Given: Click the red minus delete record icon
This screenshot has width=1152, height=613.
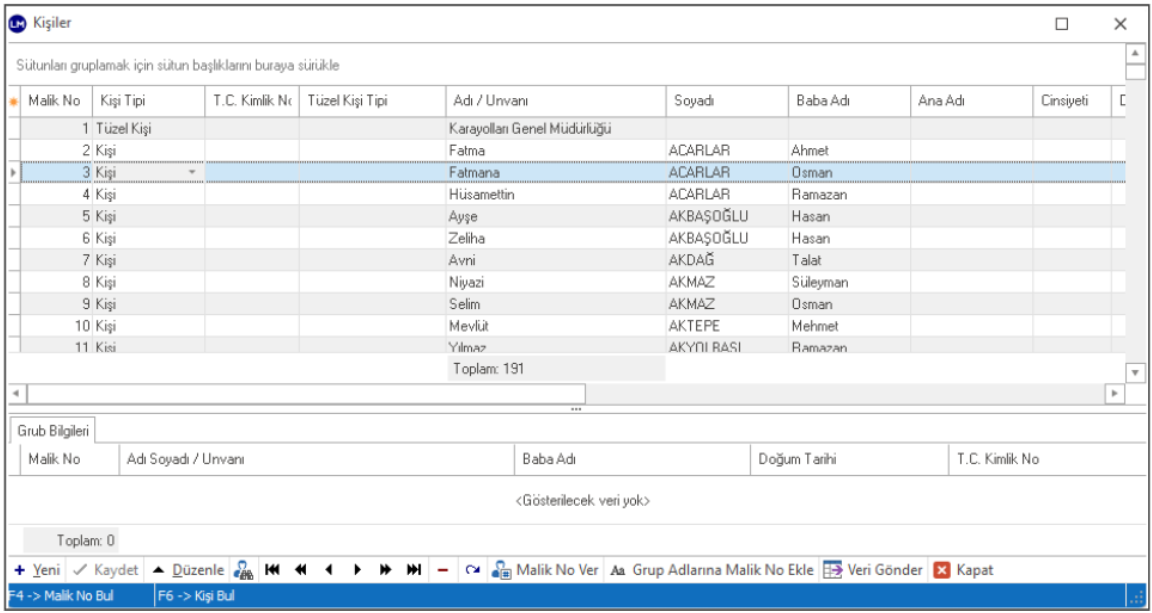Looking at the screenshot, I should [442, 570].
